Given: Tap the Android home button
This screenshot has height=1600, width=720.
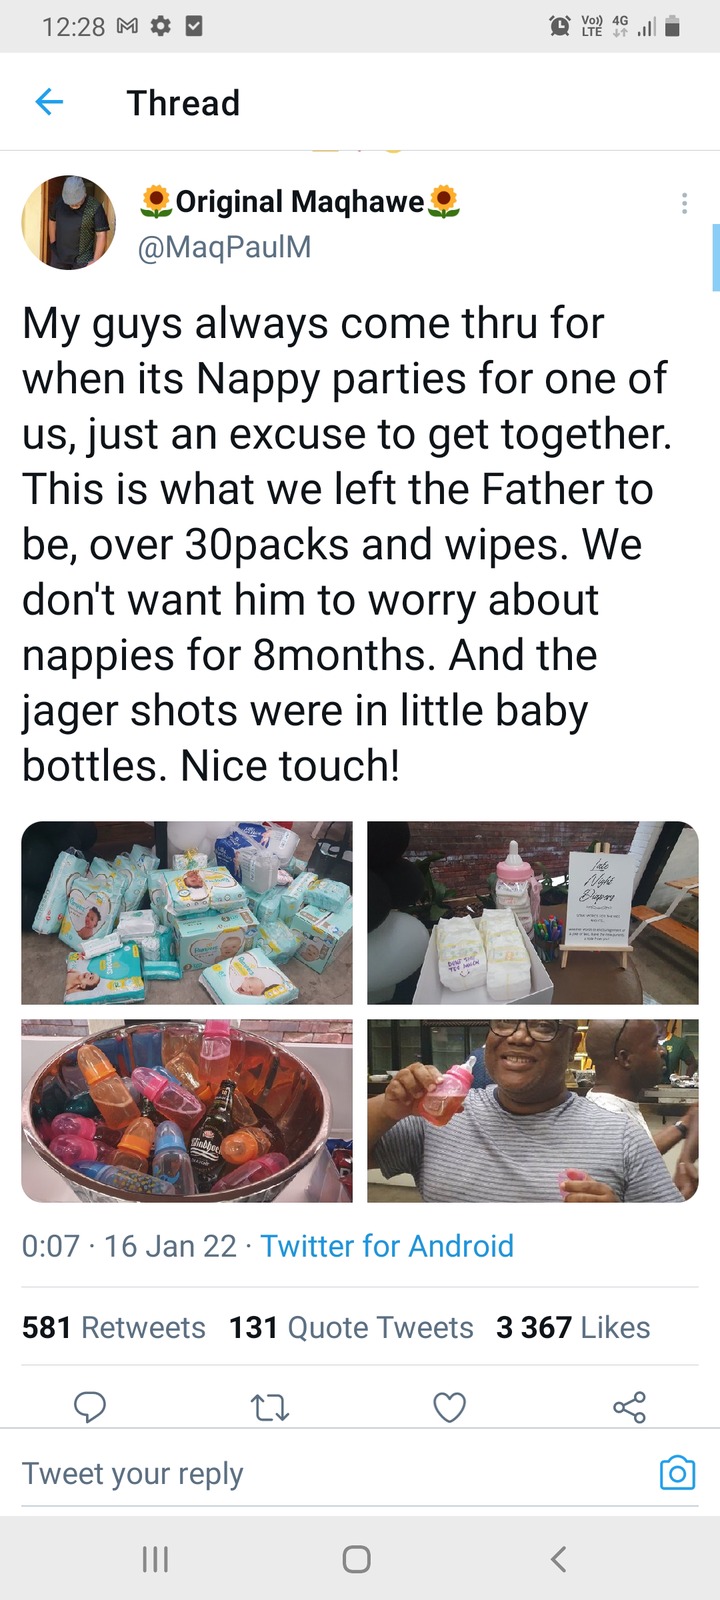Looking at the screenshot, I should point(357,1559).
